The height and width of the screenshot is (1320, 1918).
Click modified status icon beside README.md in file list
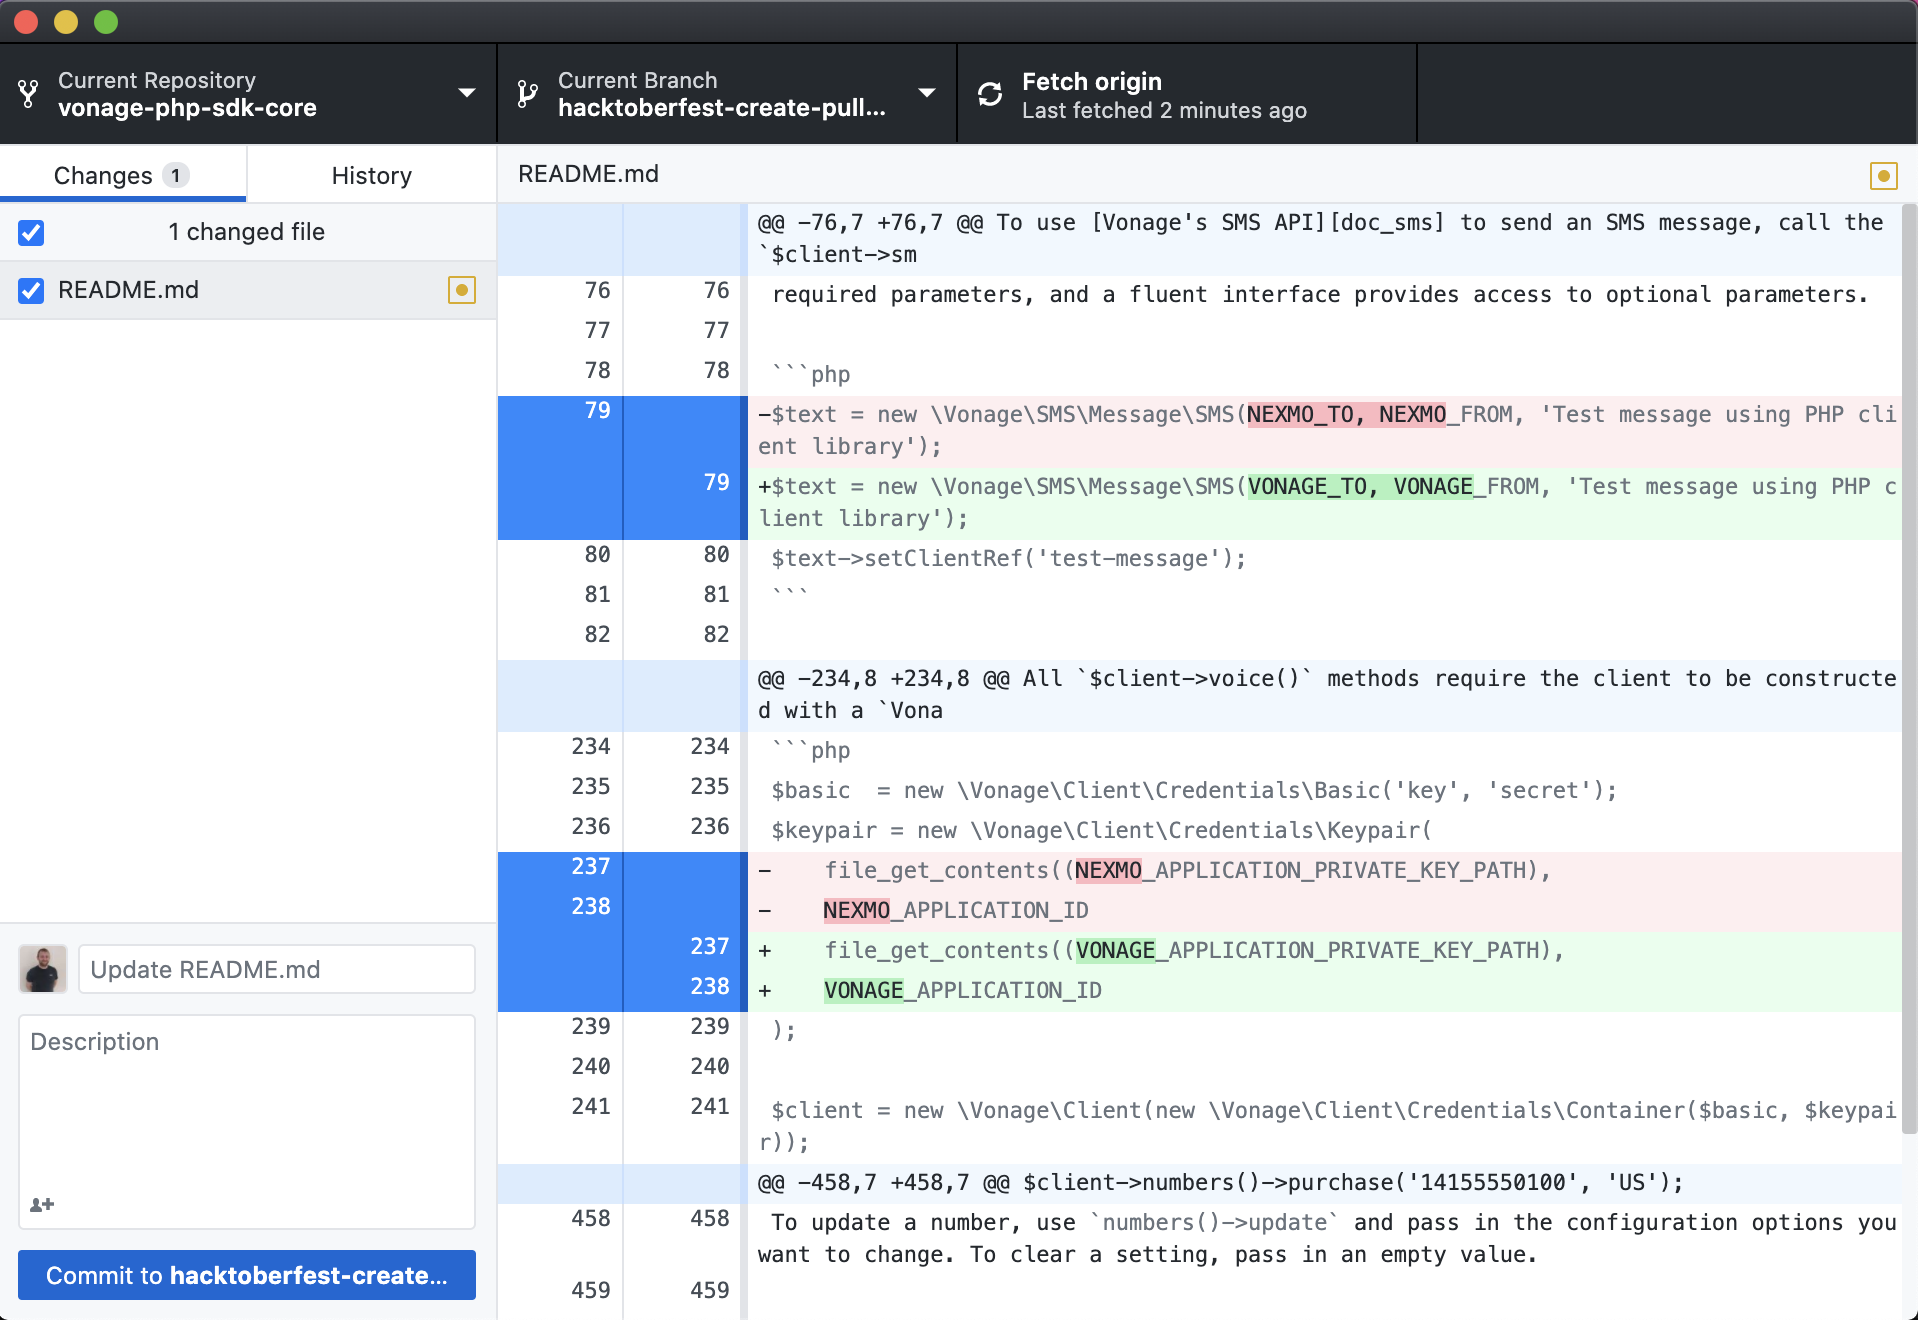click(461, 290)
